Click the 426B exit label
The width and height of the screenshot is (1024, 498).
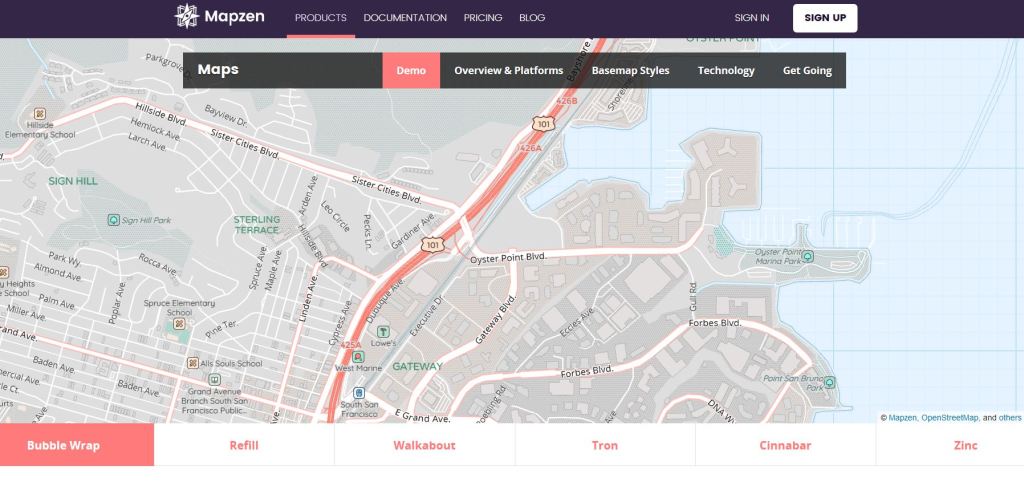[x=567, y=101]
